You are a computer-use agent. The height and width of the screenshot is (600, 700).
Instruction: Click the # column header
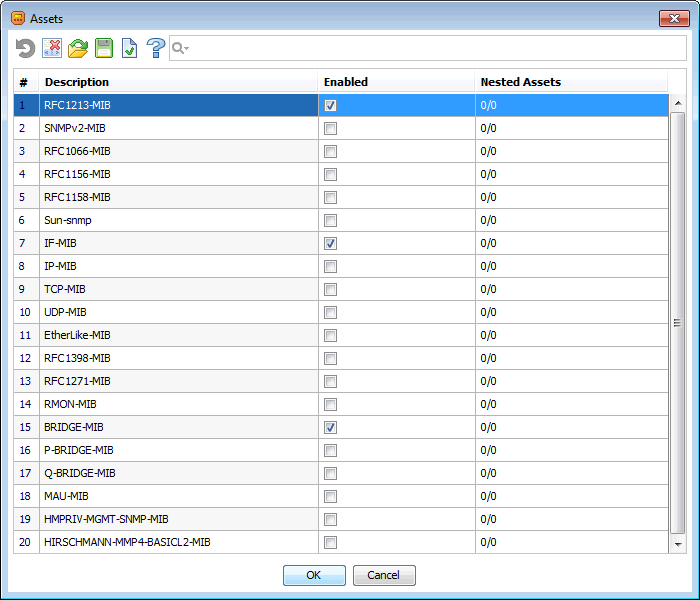pos(26,82)
